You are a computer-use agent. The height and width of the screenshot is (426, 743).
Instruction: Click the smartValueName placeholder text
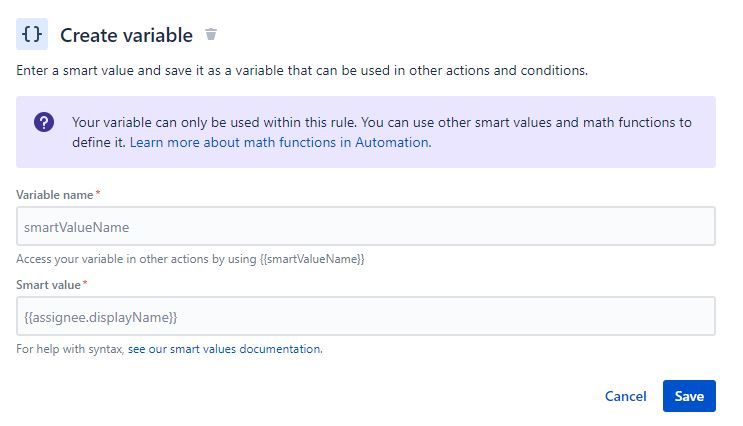(x=76, y=227)
